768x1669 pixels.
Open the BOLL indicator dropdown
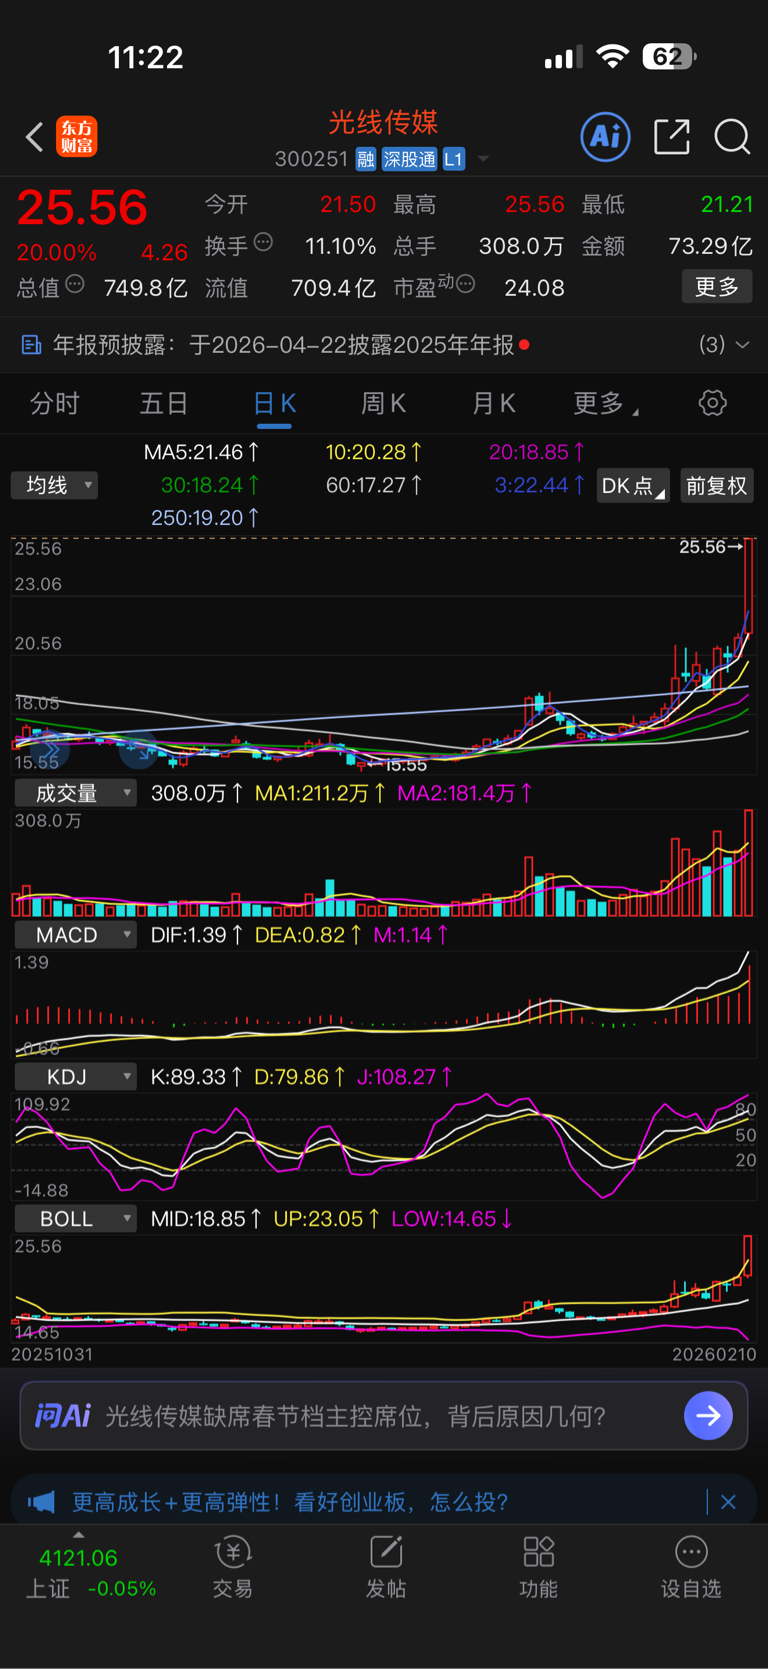click(x=75, y=1219)
